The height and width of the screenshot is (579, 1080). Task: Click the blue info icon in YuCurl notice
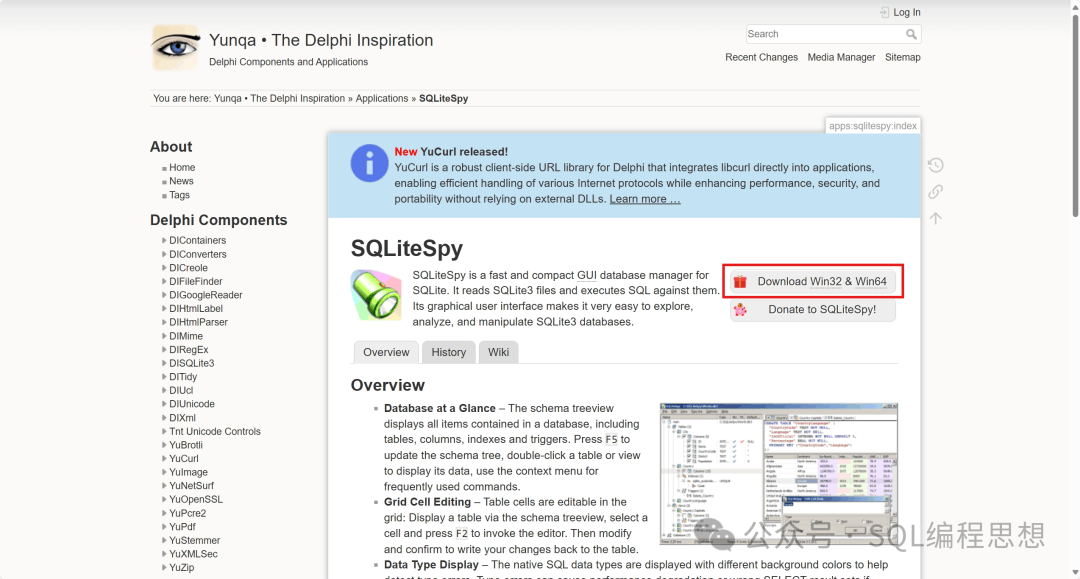369,163
